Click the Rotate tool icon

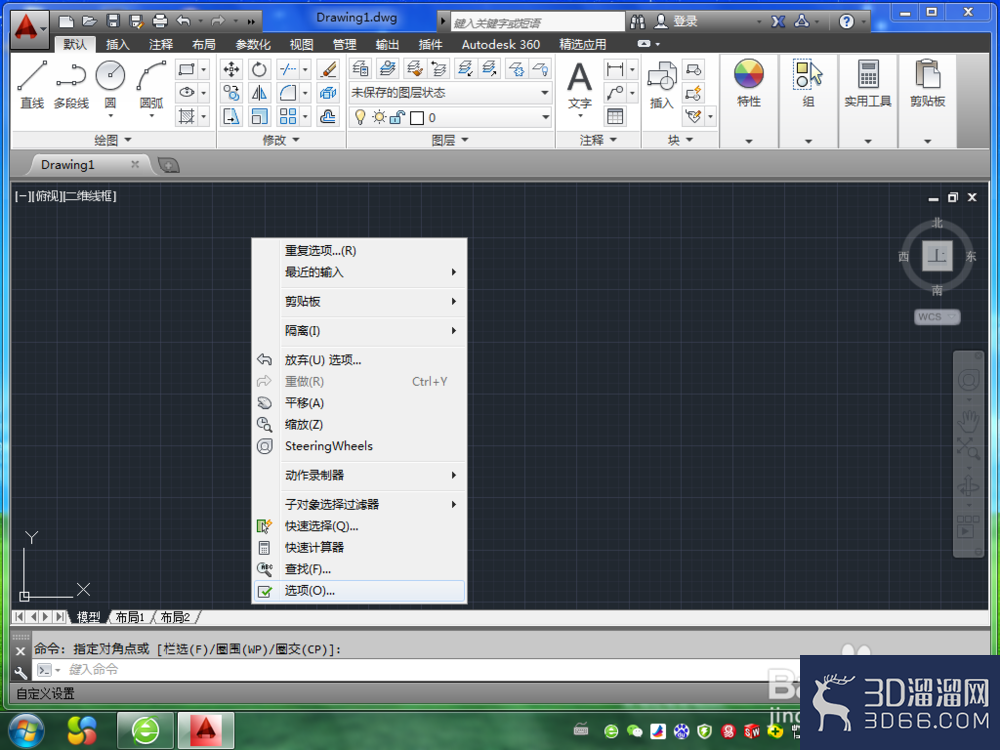click(259, 69)
